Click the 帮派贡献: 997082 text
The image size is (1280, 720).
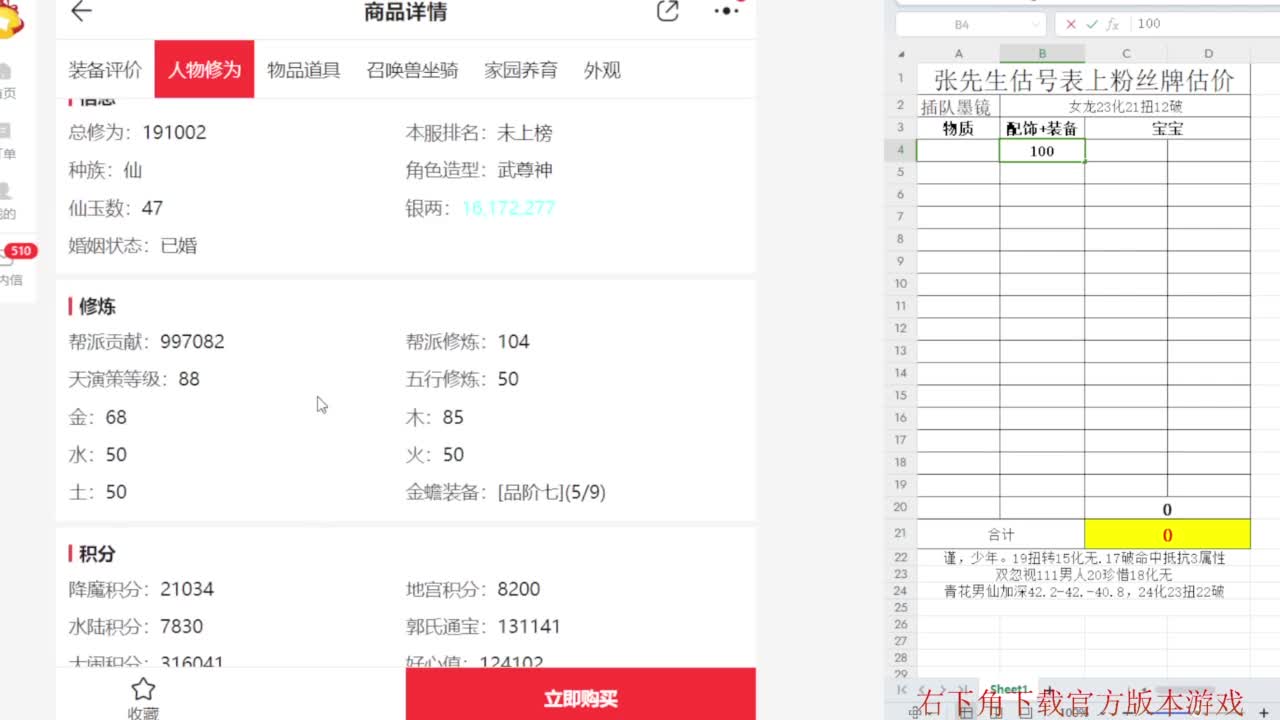146,341
